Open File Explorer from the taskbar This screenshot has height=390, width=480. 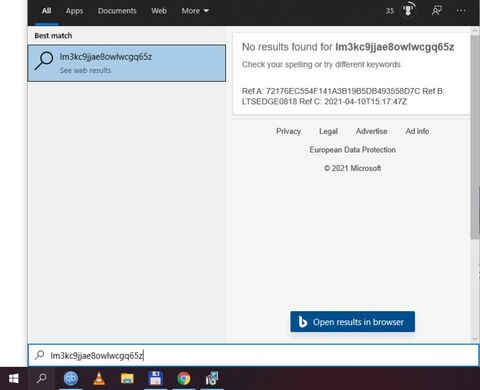click(x=127, y=379)
